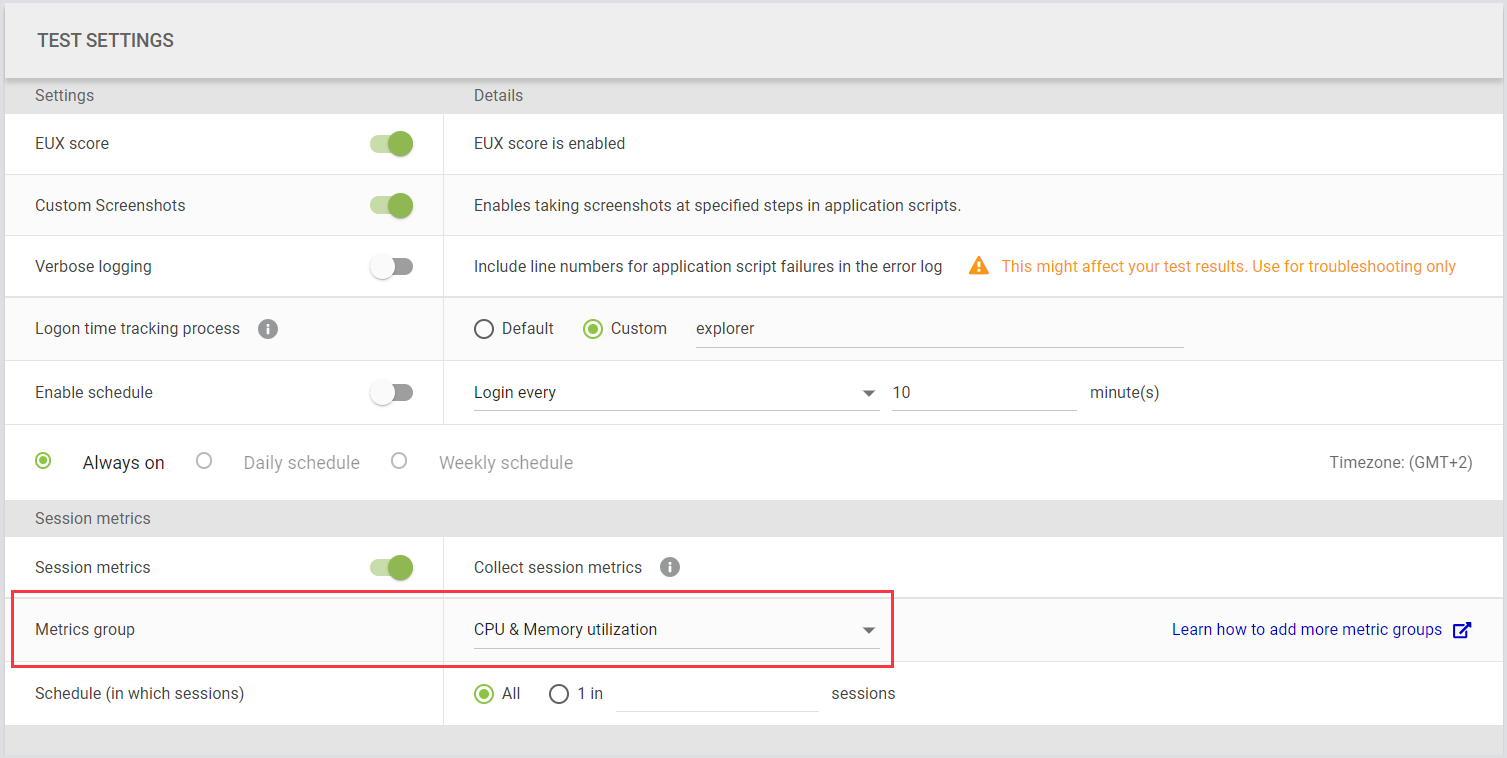
Task: Open the Login every dropdown
Action: click(x=675, y=393)
